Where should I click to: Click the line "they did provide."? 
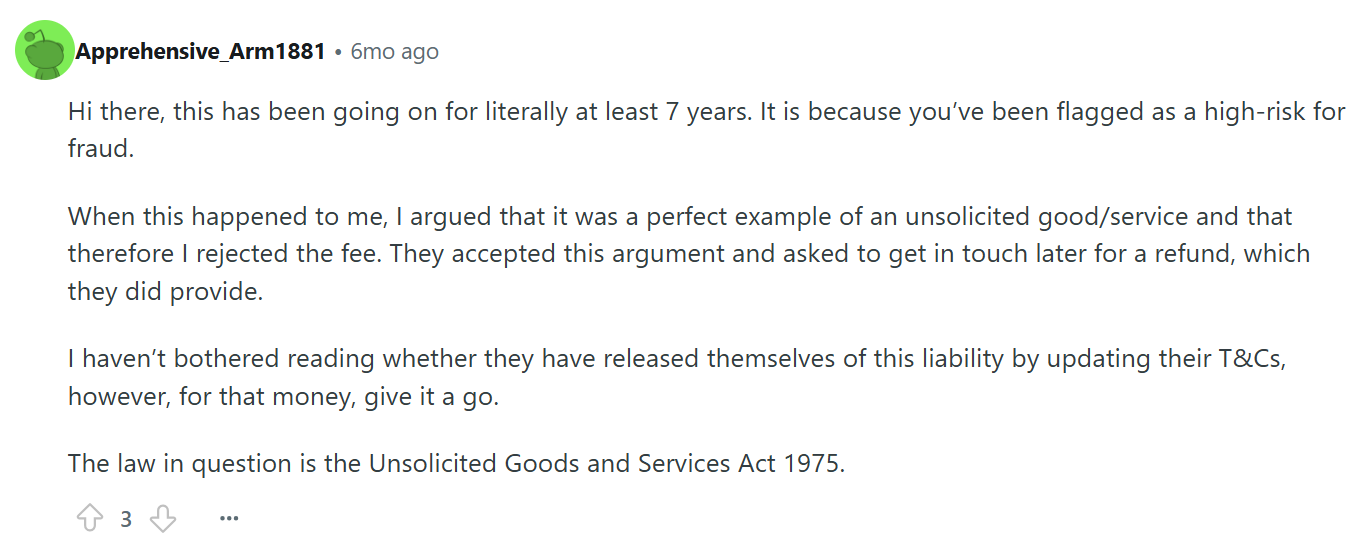click(x=165, y=292)
